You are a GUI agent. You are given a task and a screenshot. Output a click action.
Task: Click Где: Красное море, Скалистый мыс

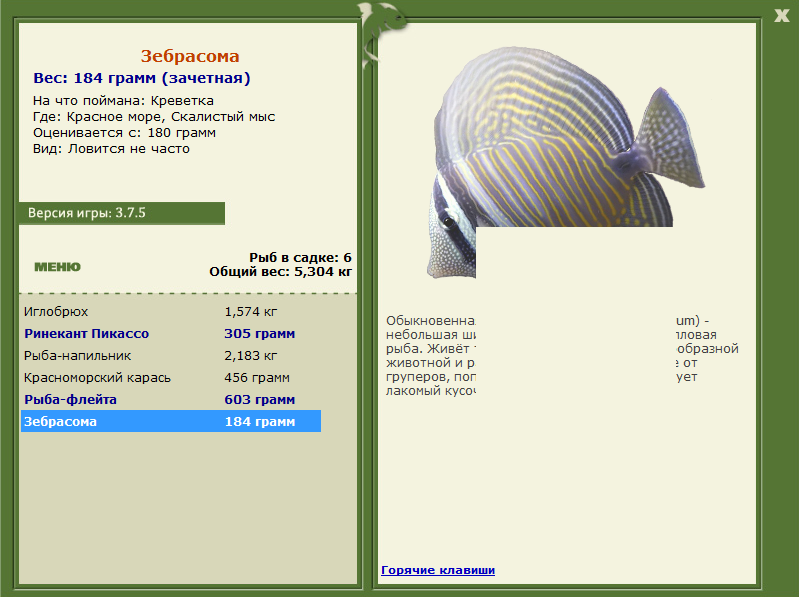(x=154, y=117)
